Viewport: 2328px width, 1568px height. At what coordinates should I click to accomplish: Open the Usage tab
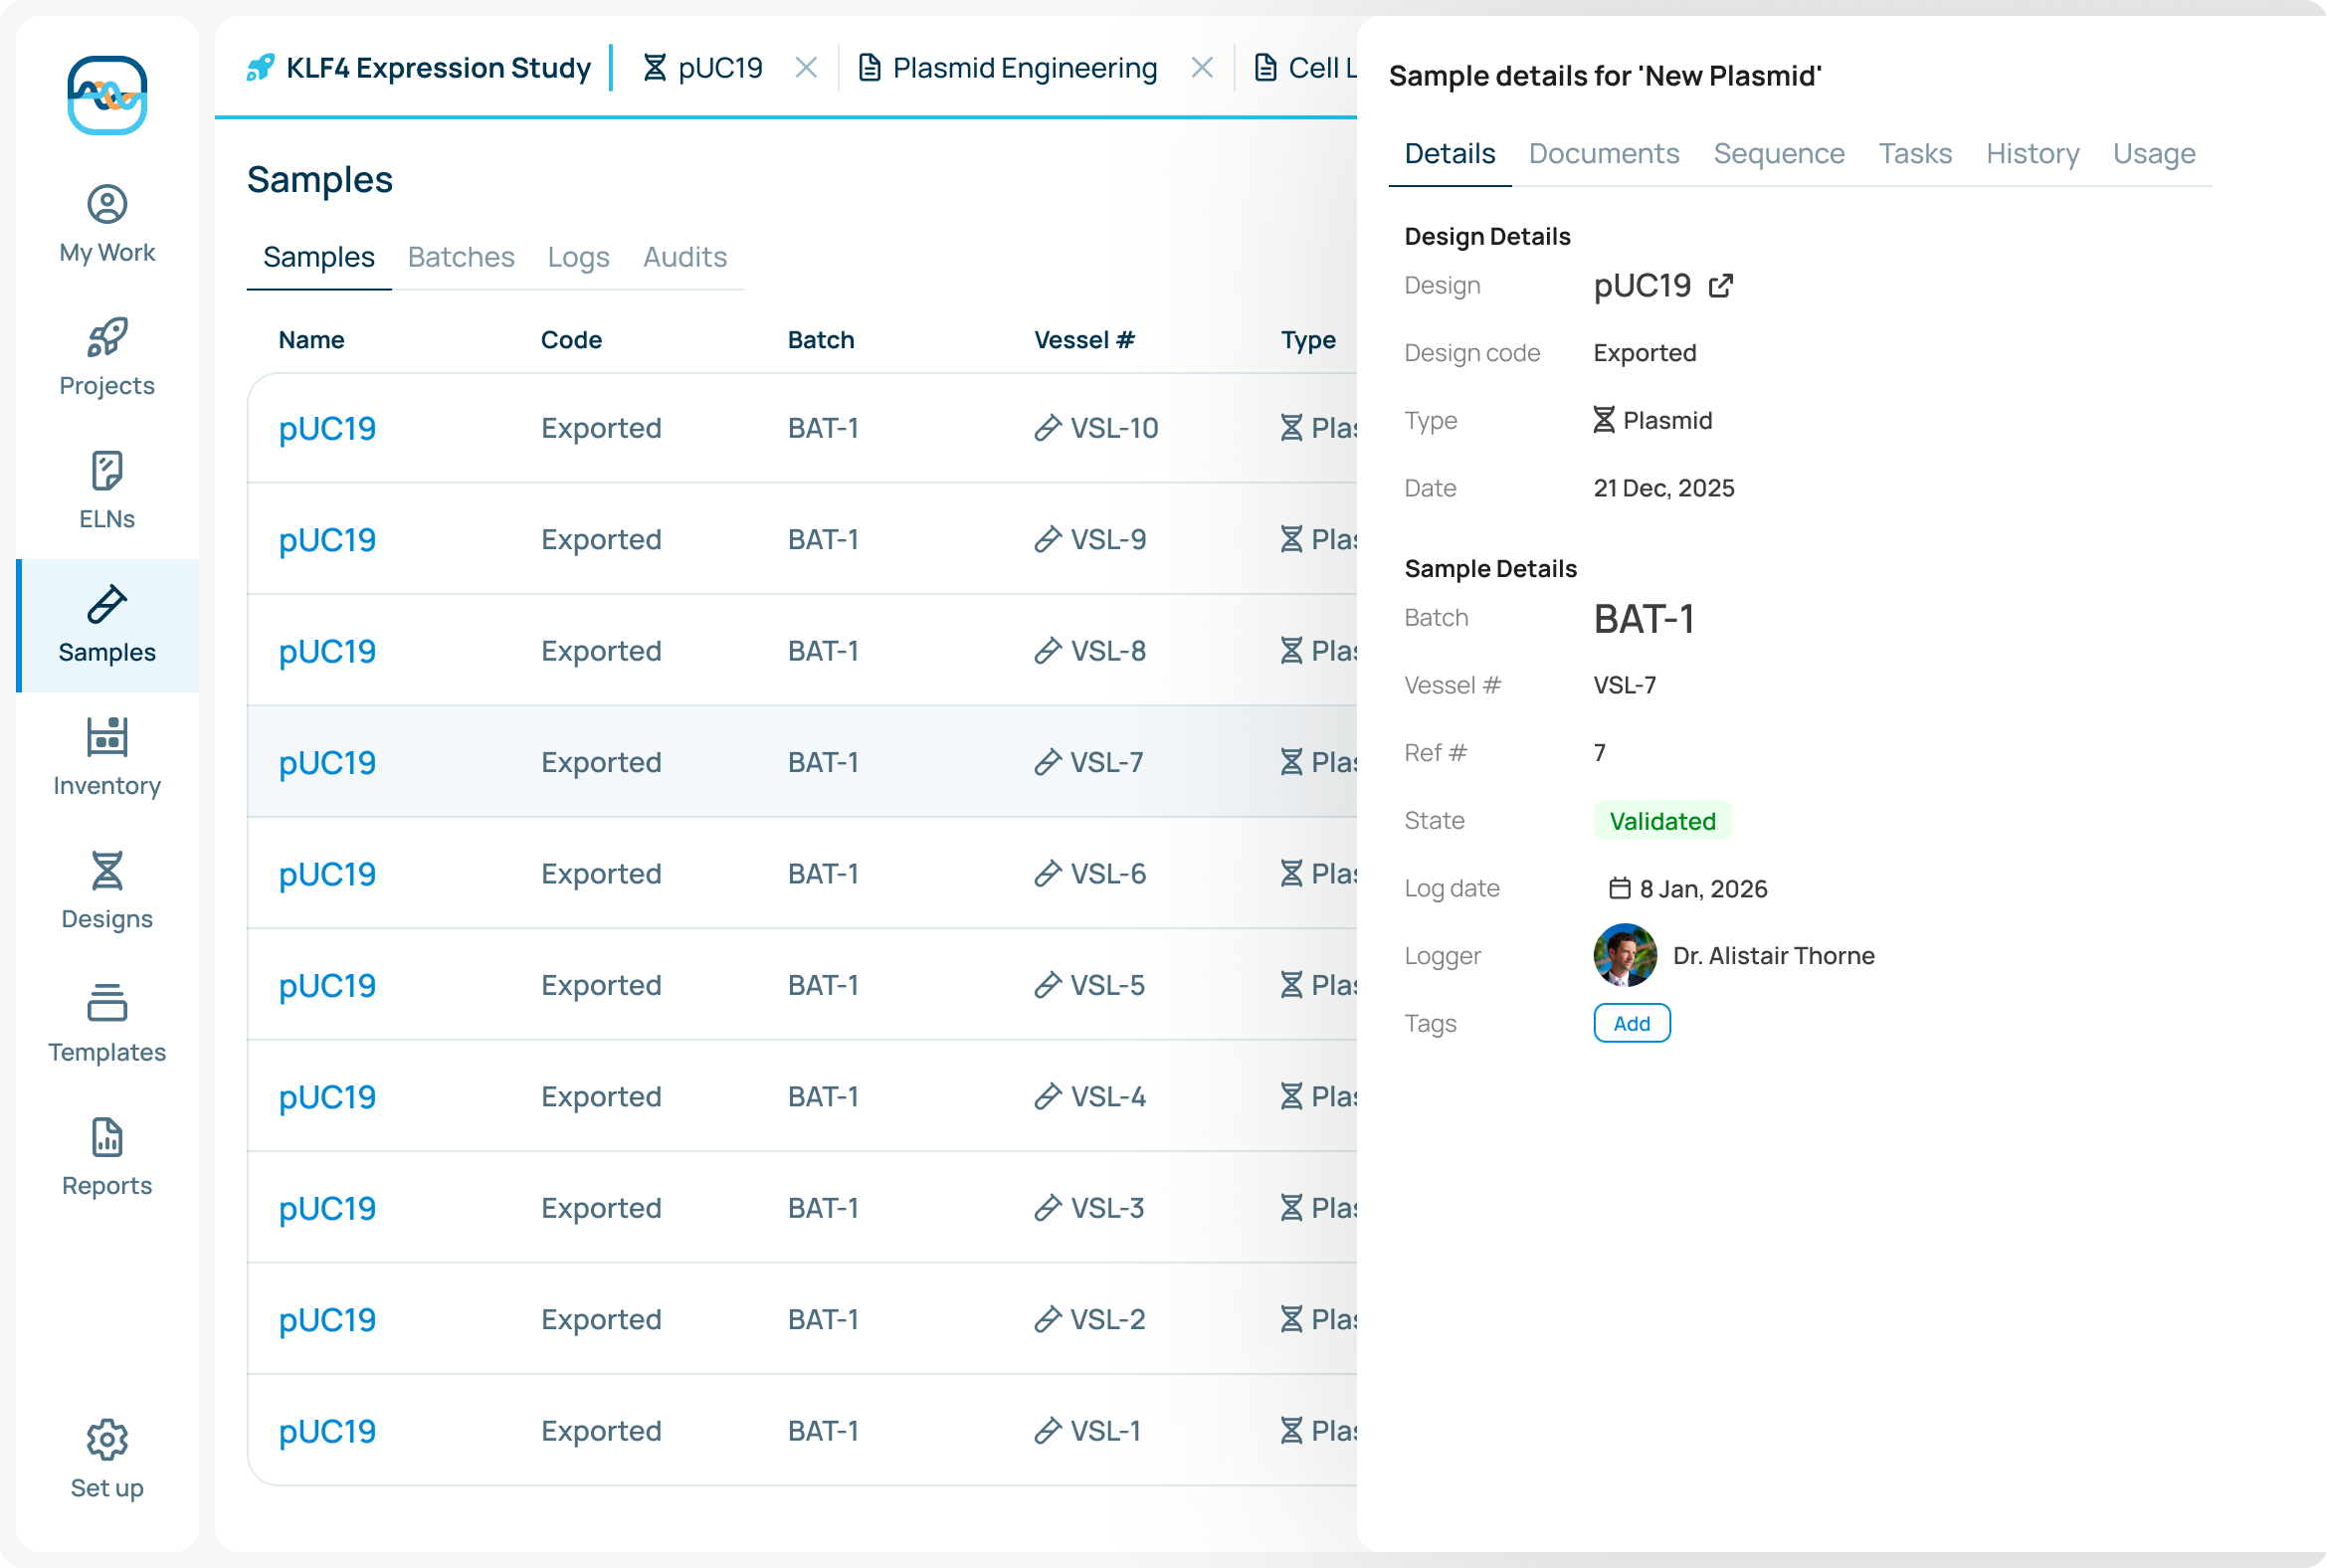[x=2154, y=153]
